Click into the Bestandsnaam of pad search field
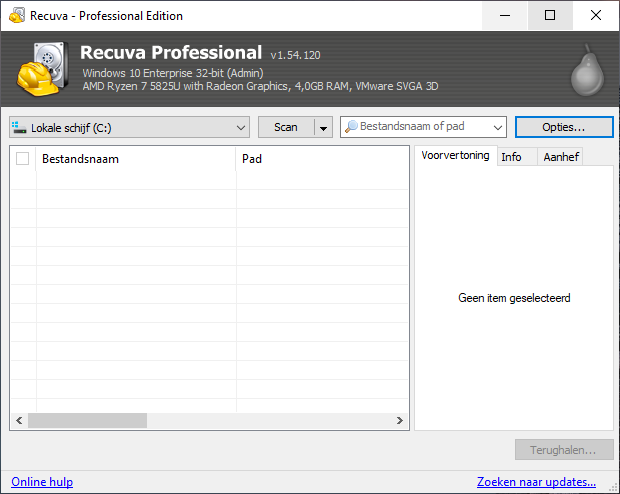Image resolution: width=620 pixels, height=494 pixels. [x=423, y=127]
